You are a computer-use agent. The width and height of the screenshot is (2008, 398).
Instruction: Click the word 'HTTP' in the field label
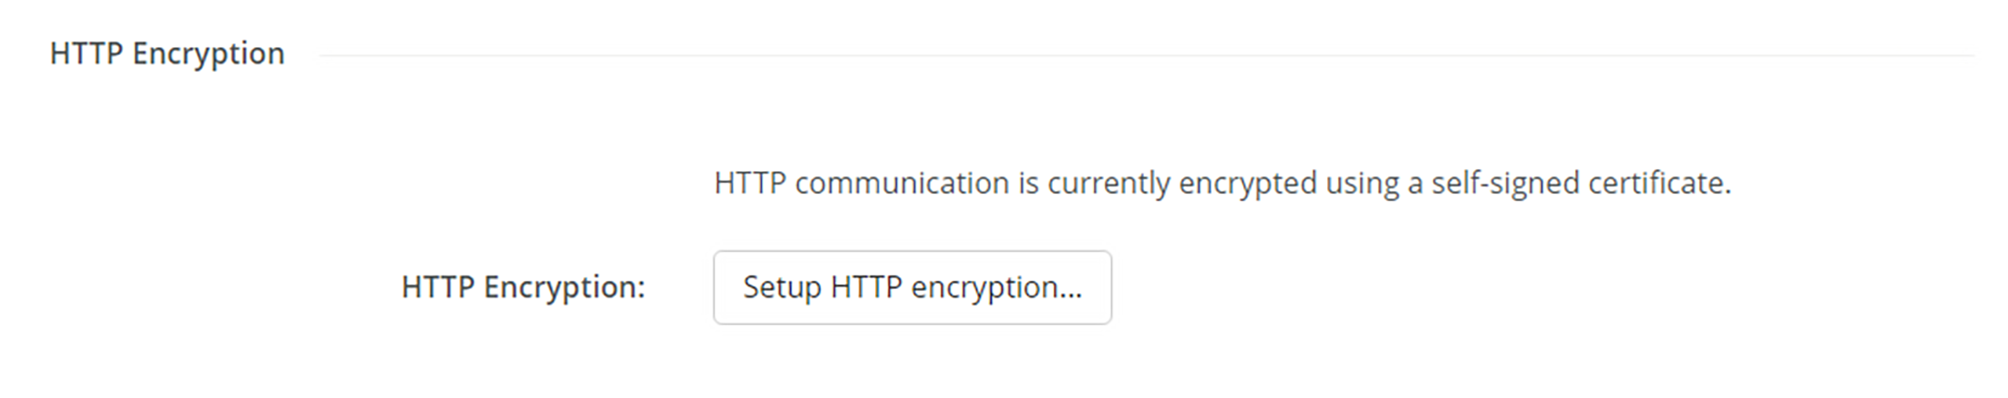click(x=438, y=287)
